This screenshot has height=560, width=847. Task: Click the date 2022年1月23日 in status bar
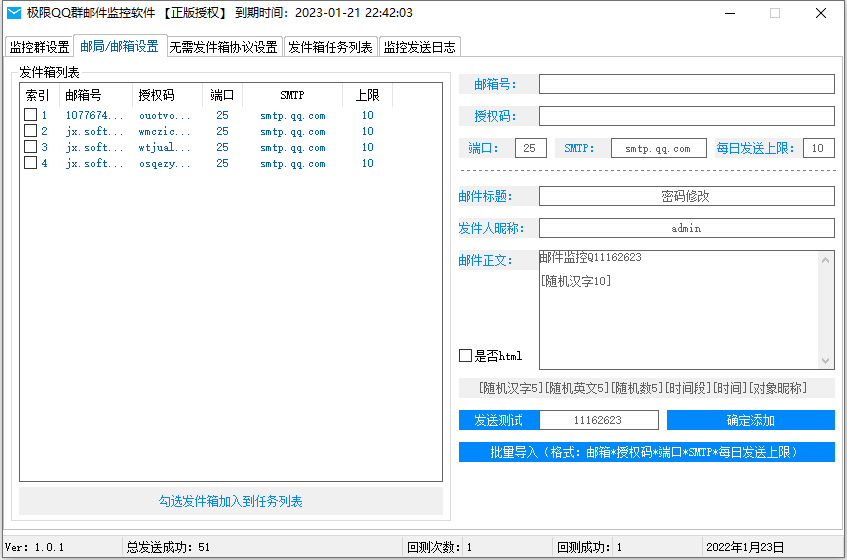[745, 547]
